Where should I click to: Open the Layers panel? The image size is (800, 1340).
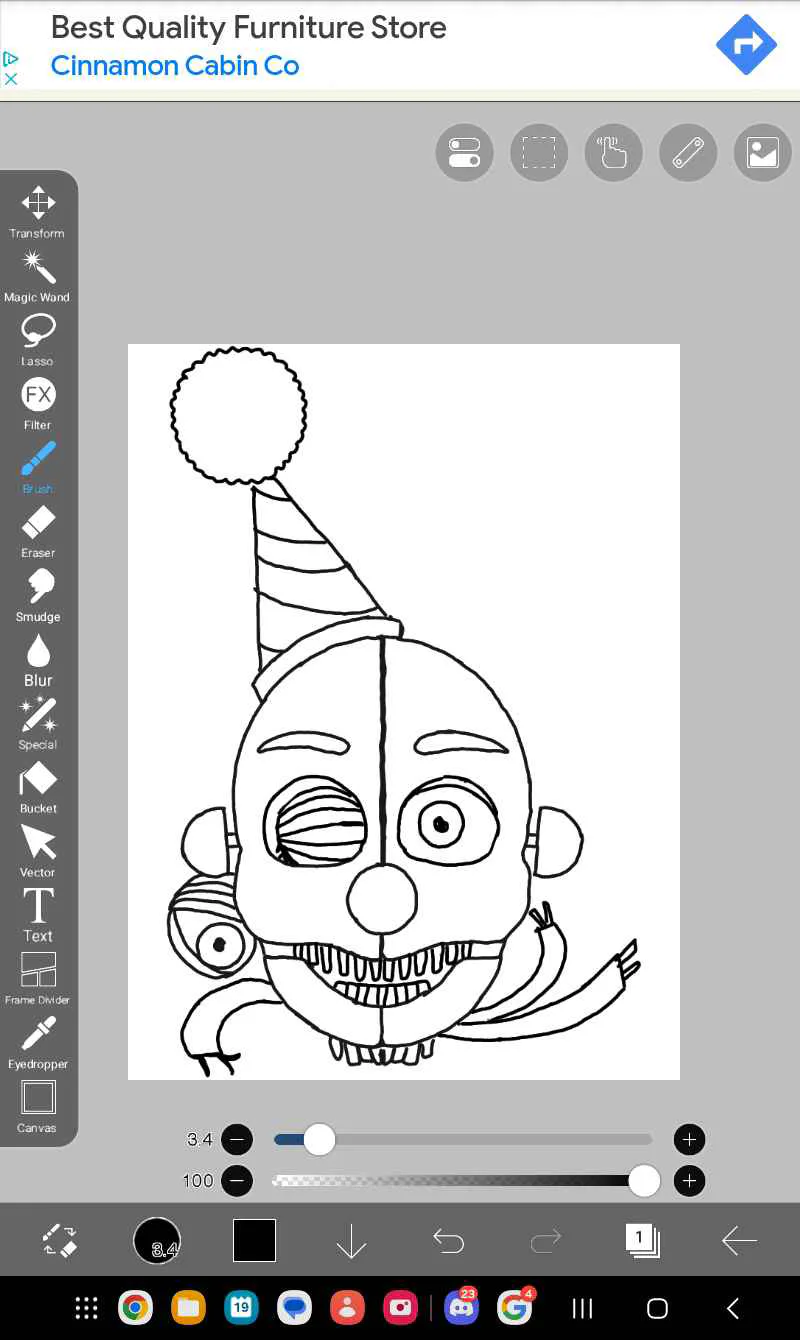642,1240
